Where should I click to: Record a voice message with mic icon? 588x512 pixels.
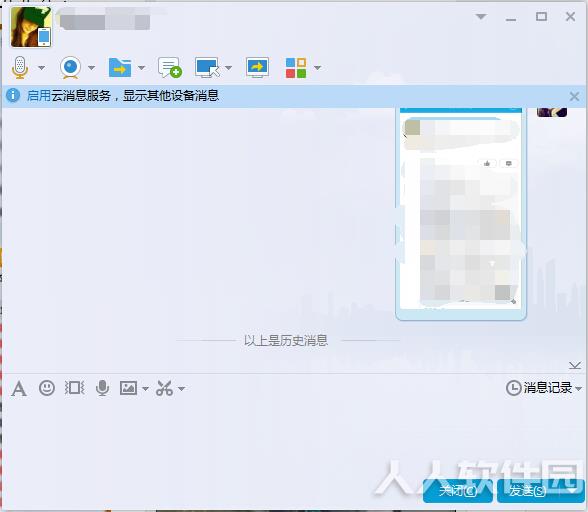coord(102,388)
